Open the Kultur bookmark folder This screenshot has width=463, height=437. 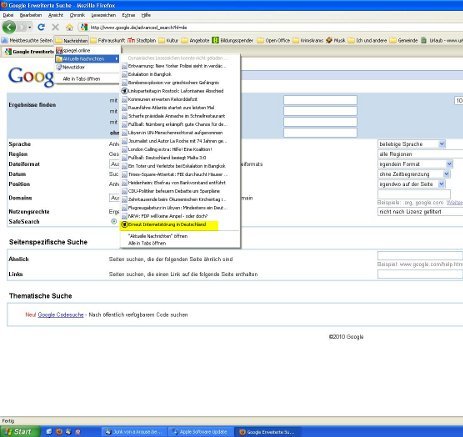click(168, 40)
